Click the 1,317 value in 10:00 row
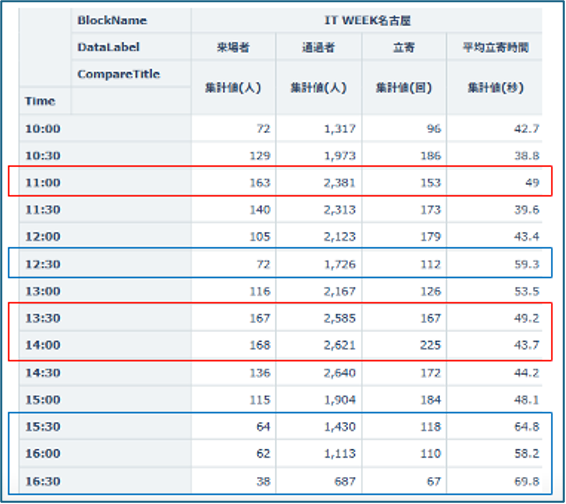This screenshot has width=566, height=504. 340,129
